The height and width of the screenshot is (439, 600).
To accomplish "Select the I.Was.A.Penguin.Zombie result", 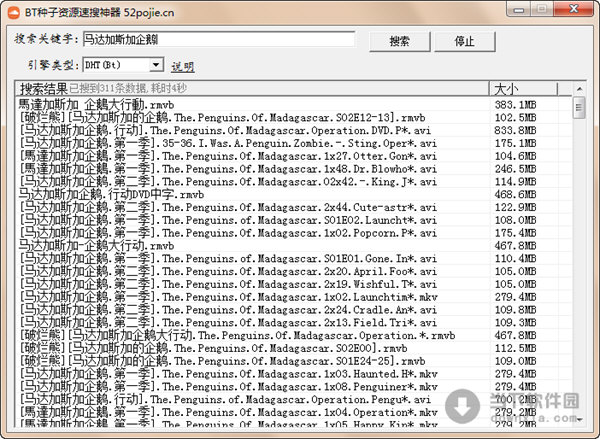I will pyautogui.click(x=228, y=143).
